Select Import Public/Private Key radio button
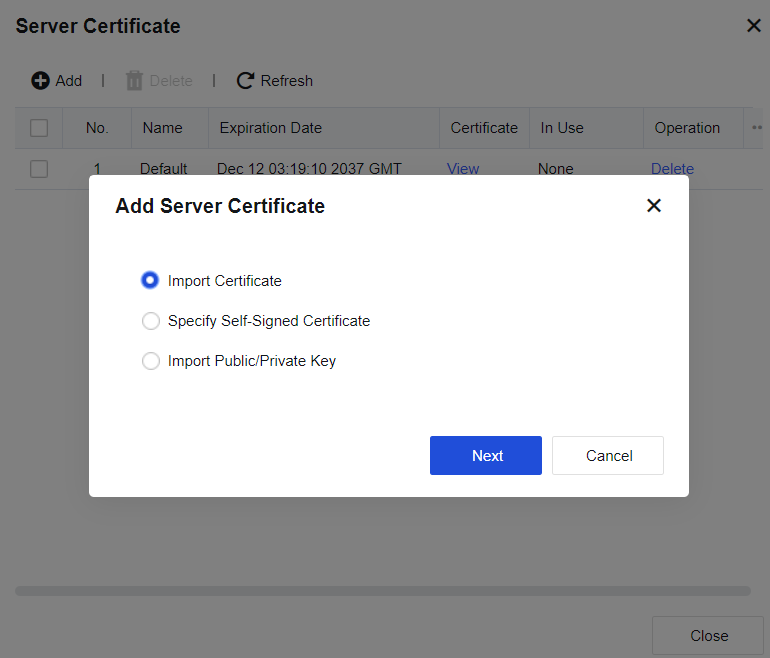 [151, 361]
